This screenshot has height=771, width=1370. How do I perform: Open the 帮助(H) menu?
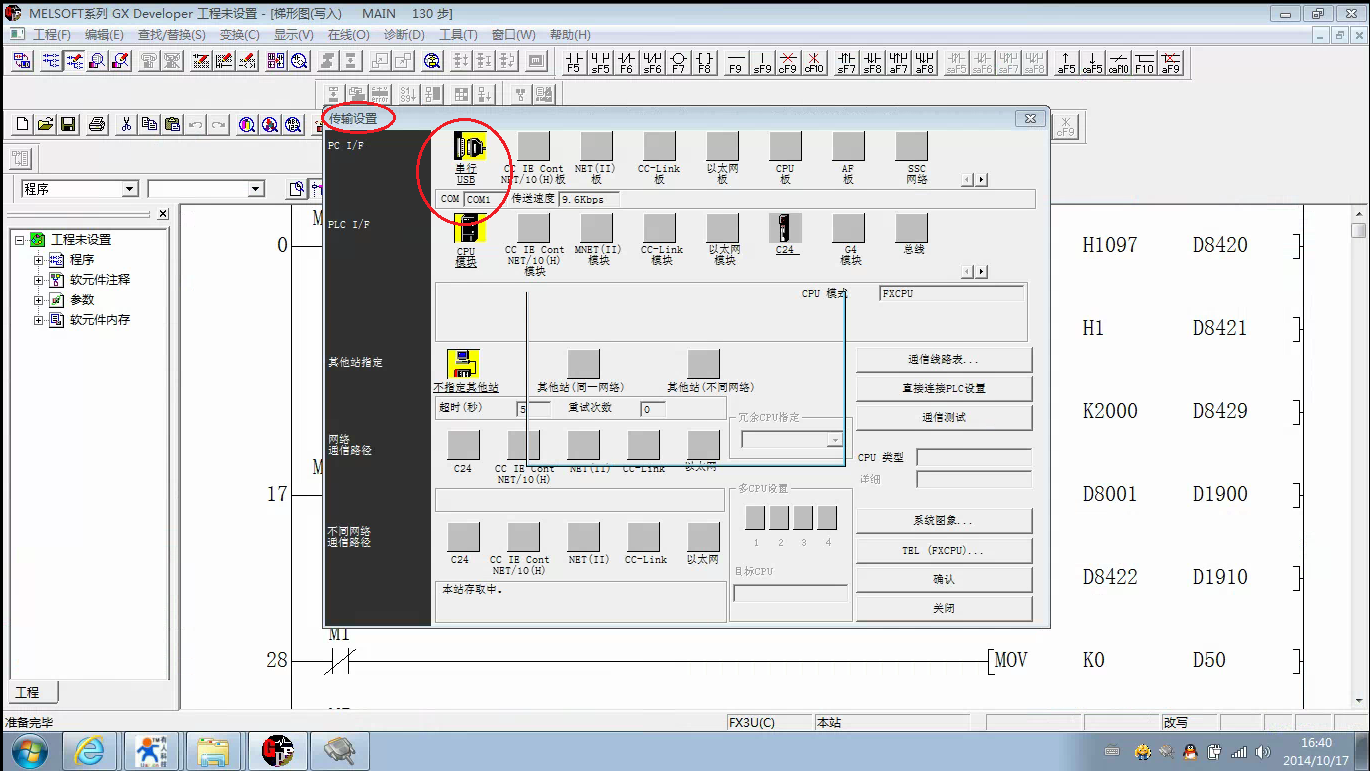[570, 34]
